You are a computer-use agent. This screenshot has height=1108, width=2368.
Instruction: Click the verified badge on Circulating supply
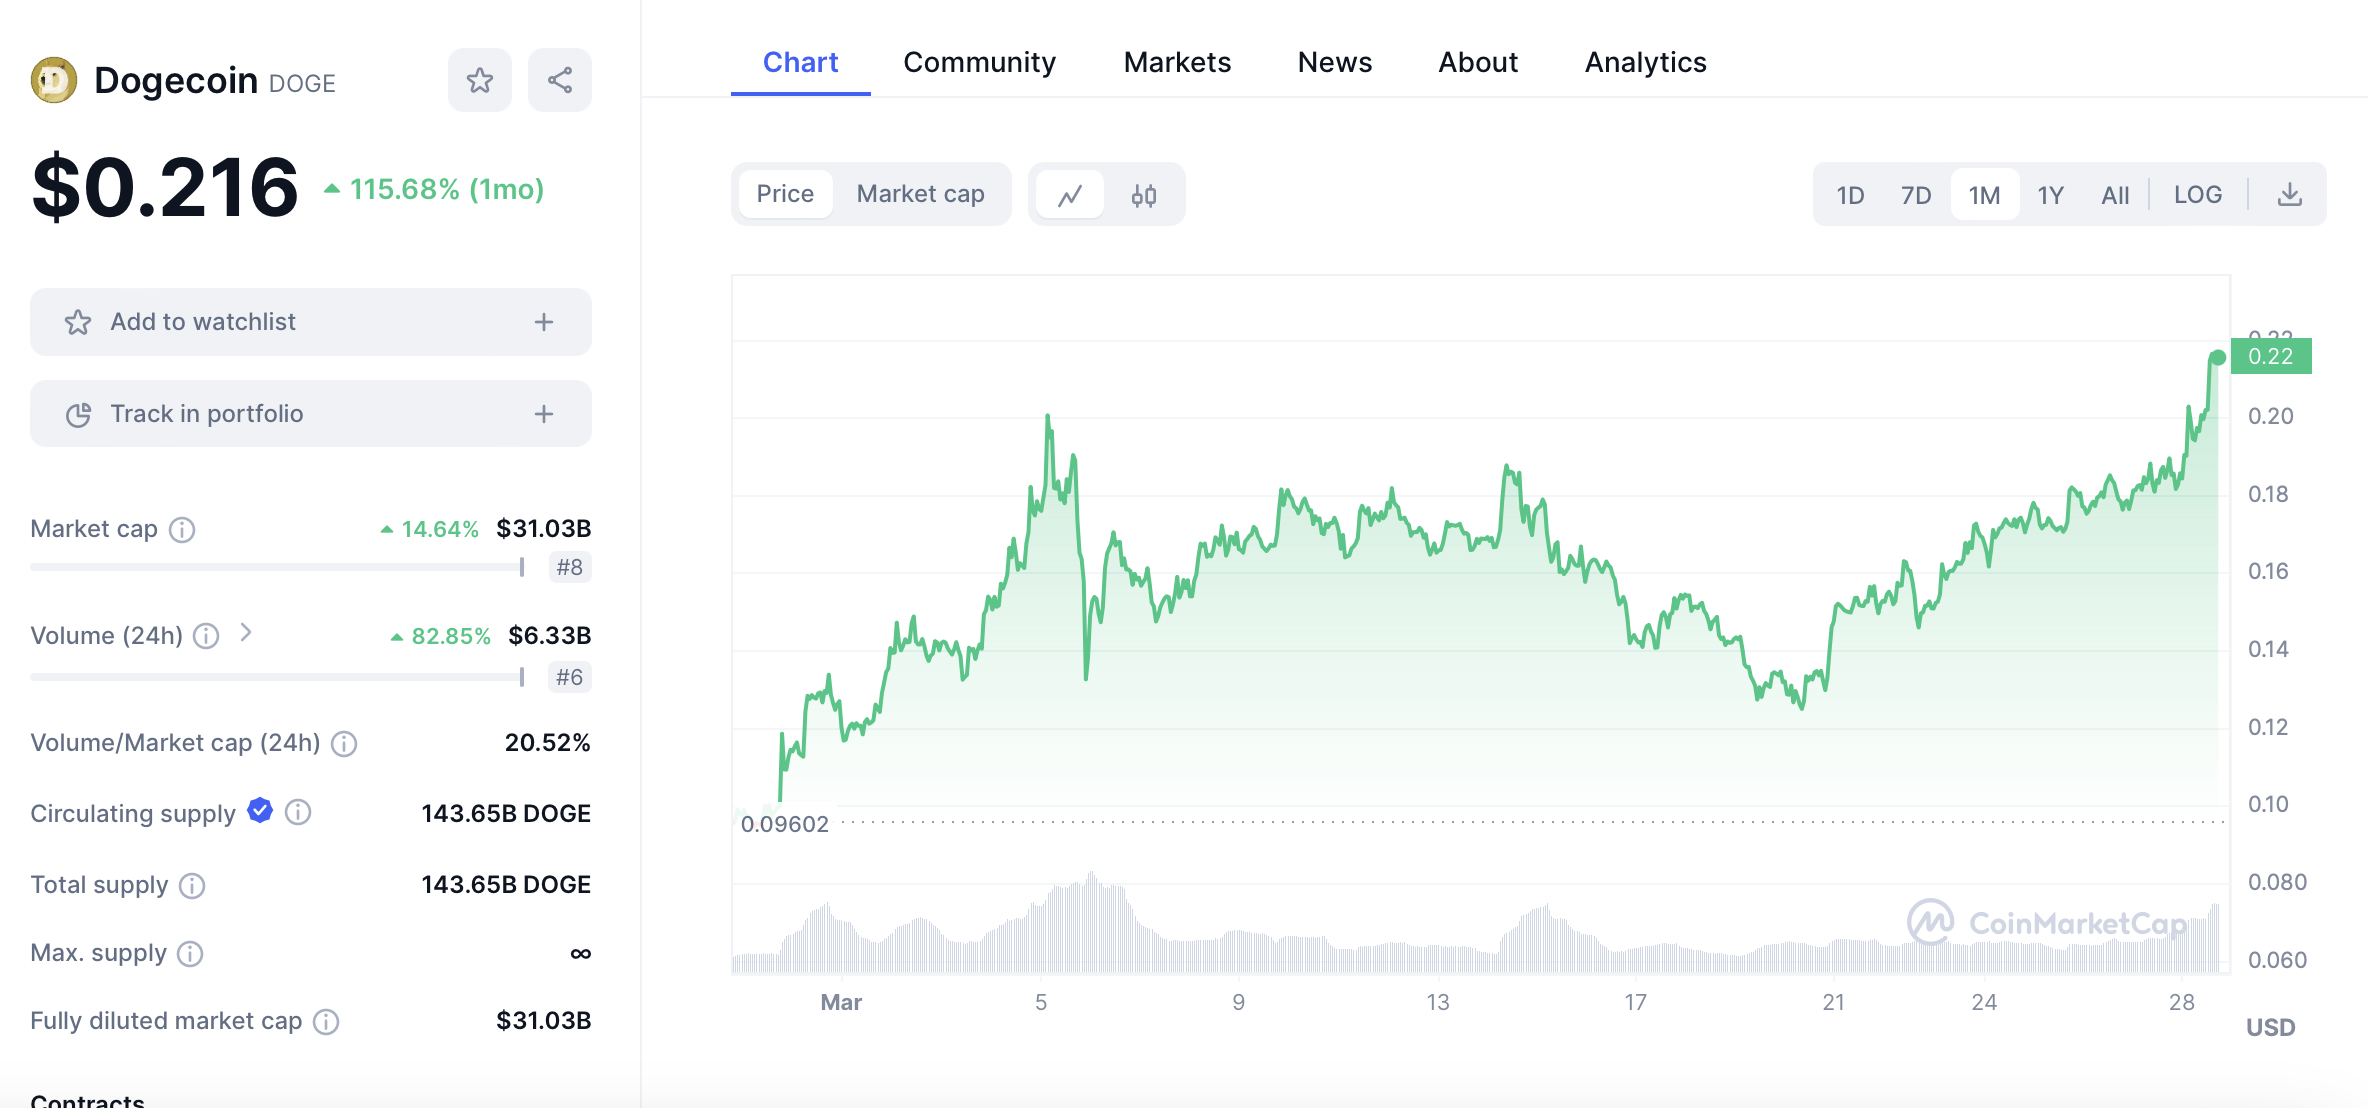260,811
